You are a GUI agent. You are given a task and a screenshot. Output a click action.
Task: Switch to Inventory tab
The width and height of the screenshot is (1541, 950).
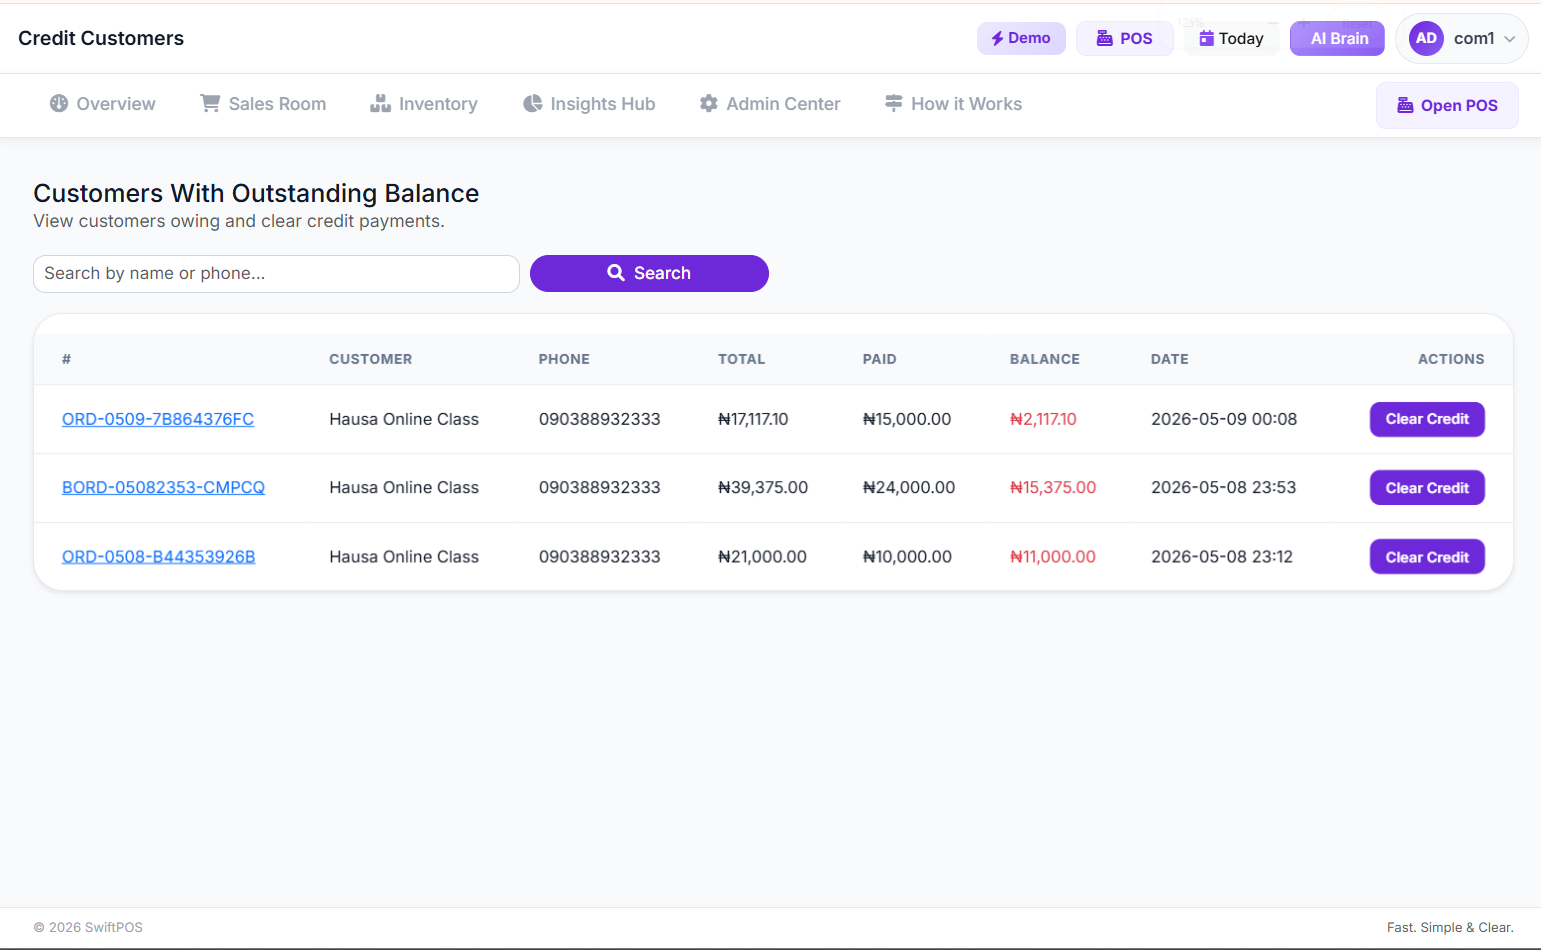pyautogui.click(x=424, y=104)
